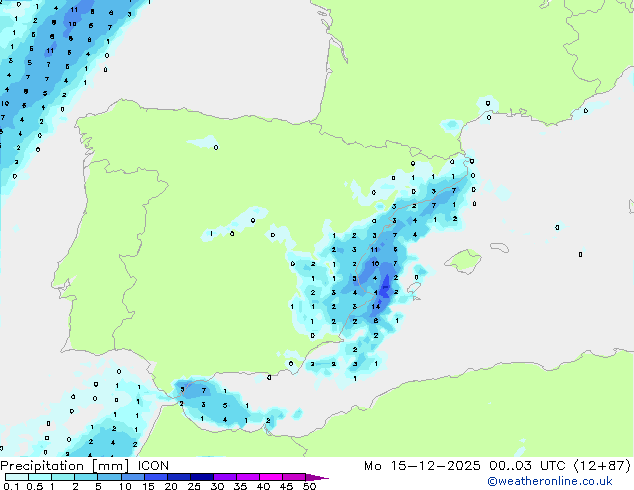Viewport: 634px width, 490px height.
Task: Select the 5–10 mm light blue legend swatch
Action: click(x=109, y=477)
